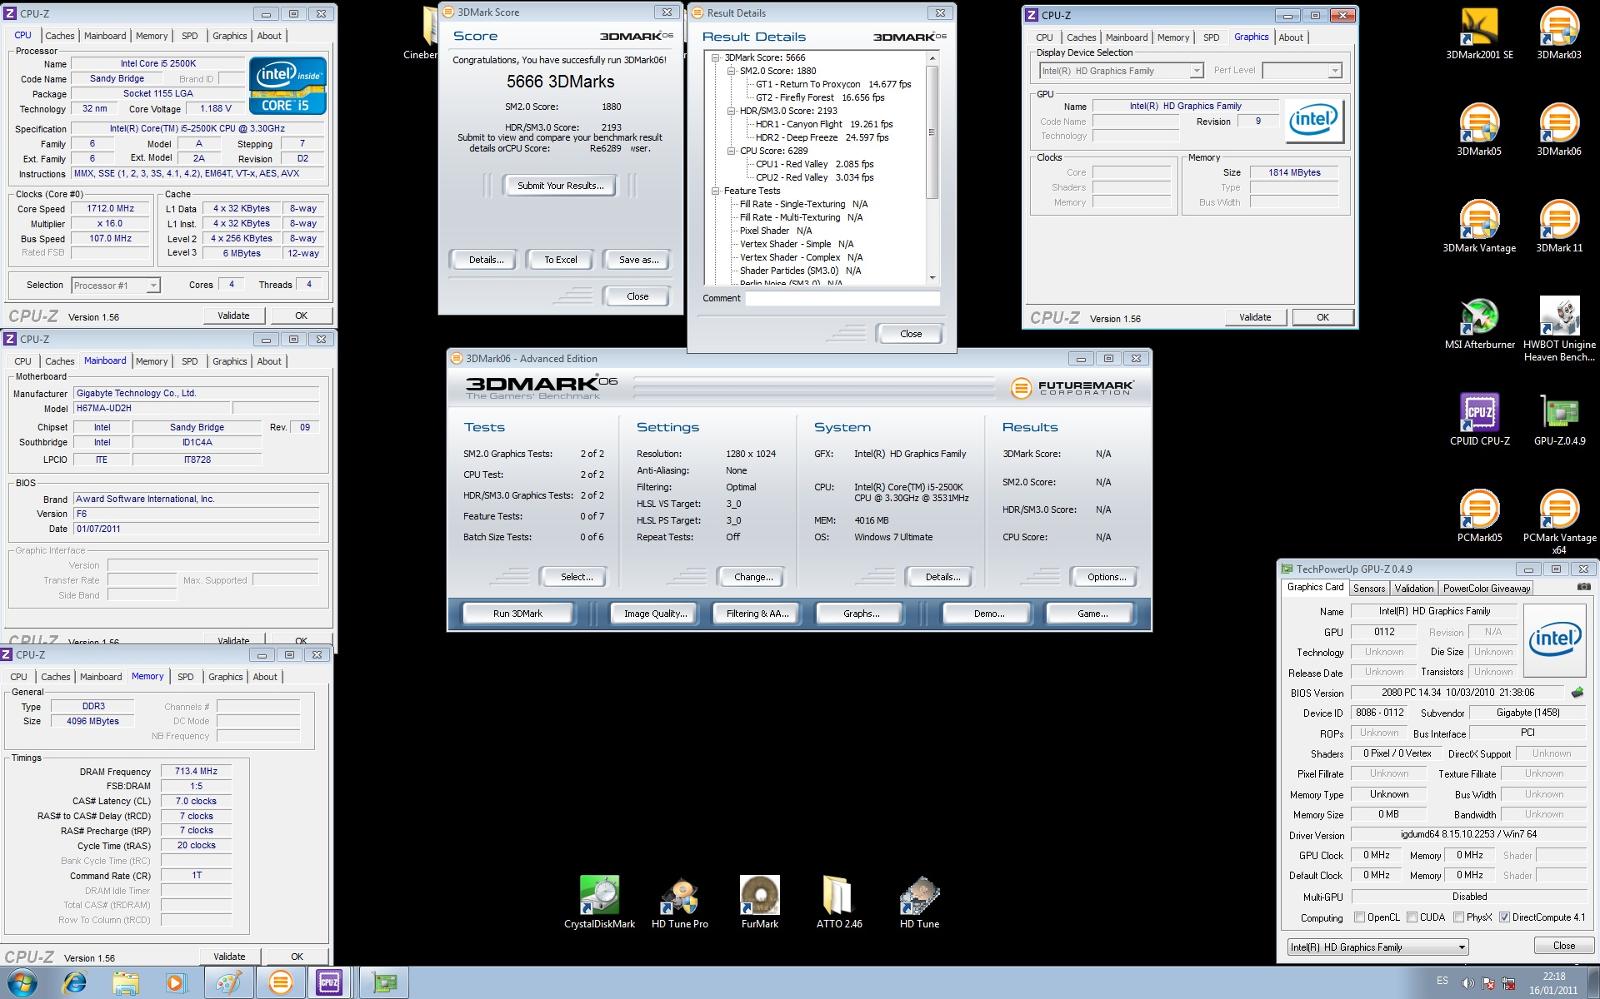Screen dimensions: 1600x999
Task: Click the Graphs... button in 3DMark06
Action: coord(861,614)
